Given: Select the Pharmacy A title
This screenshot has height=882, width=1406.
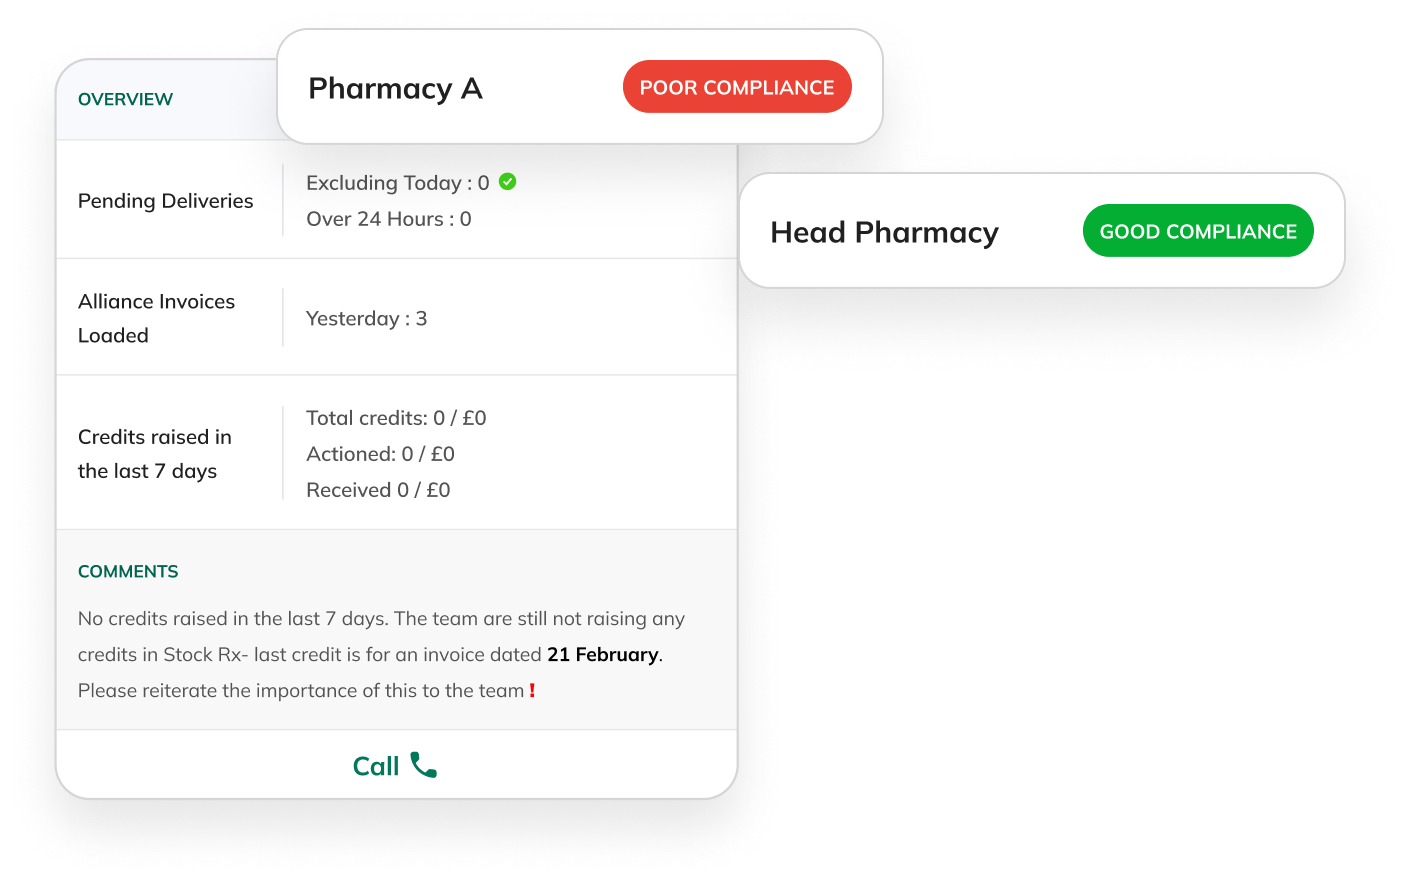Looking at the screenshot, I should point(395,88).
